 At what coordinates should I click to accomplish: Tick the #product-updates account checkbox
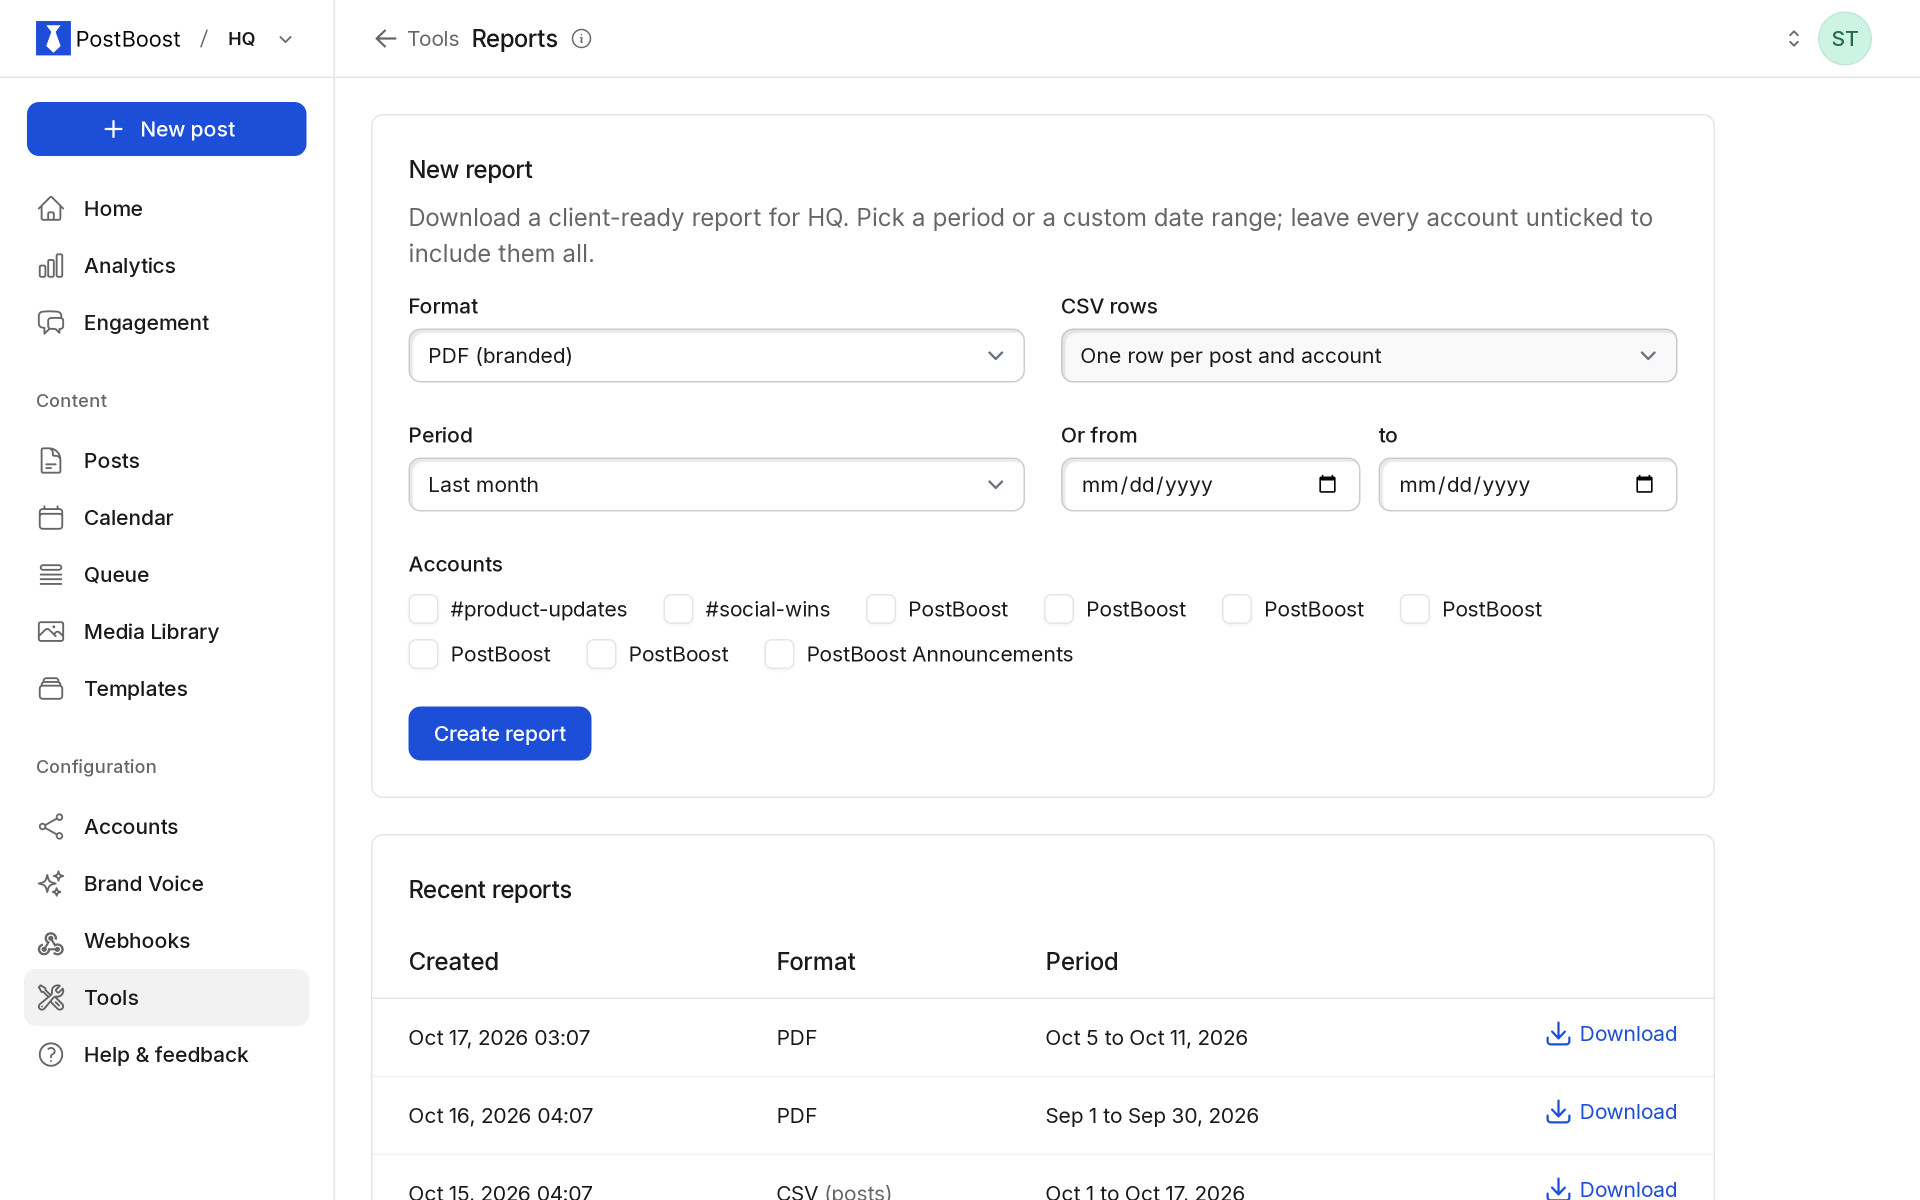click(x=423, y=609)
